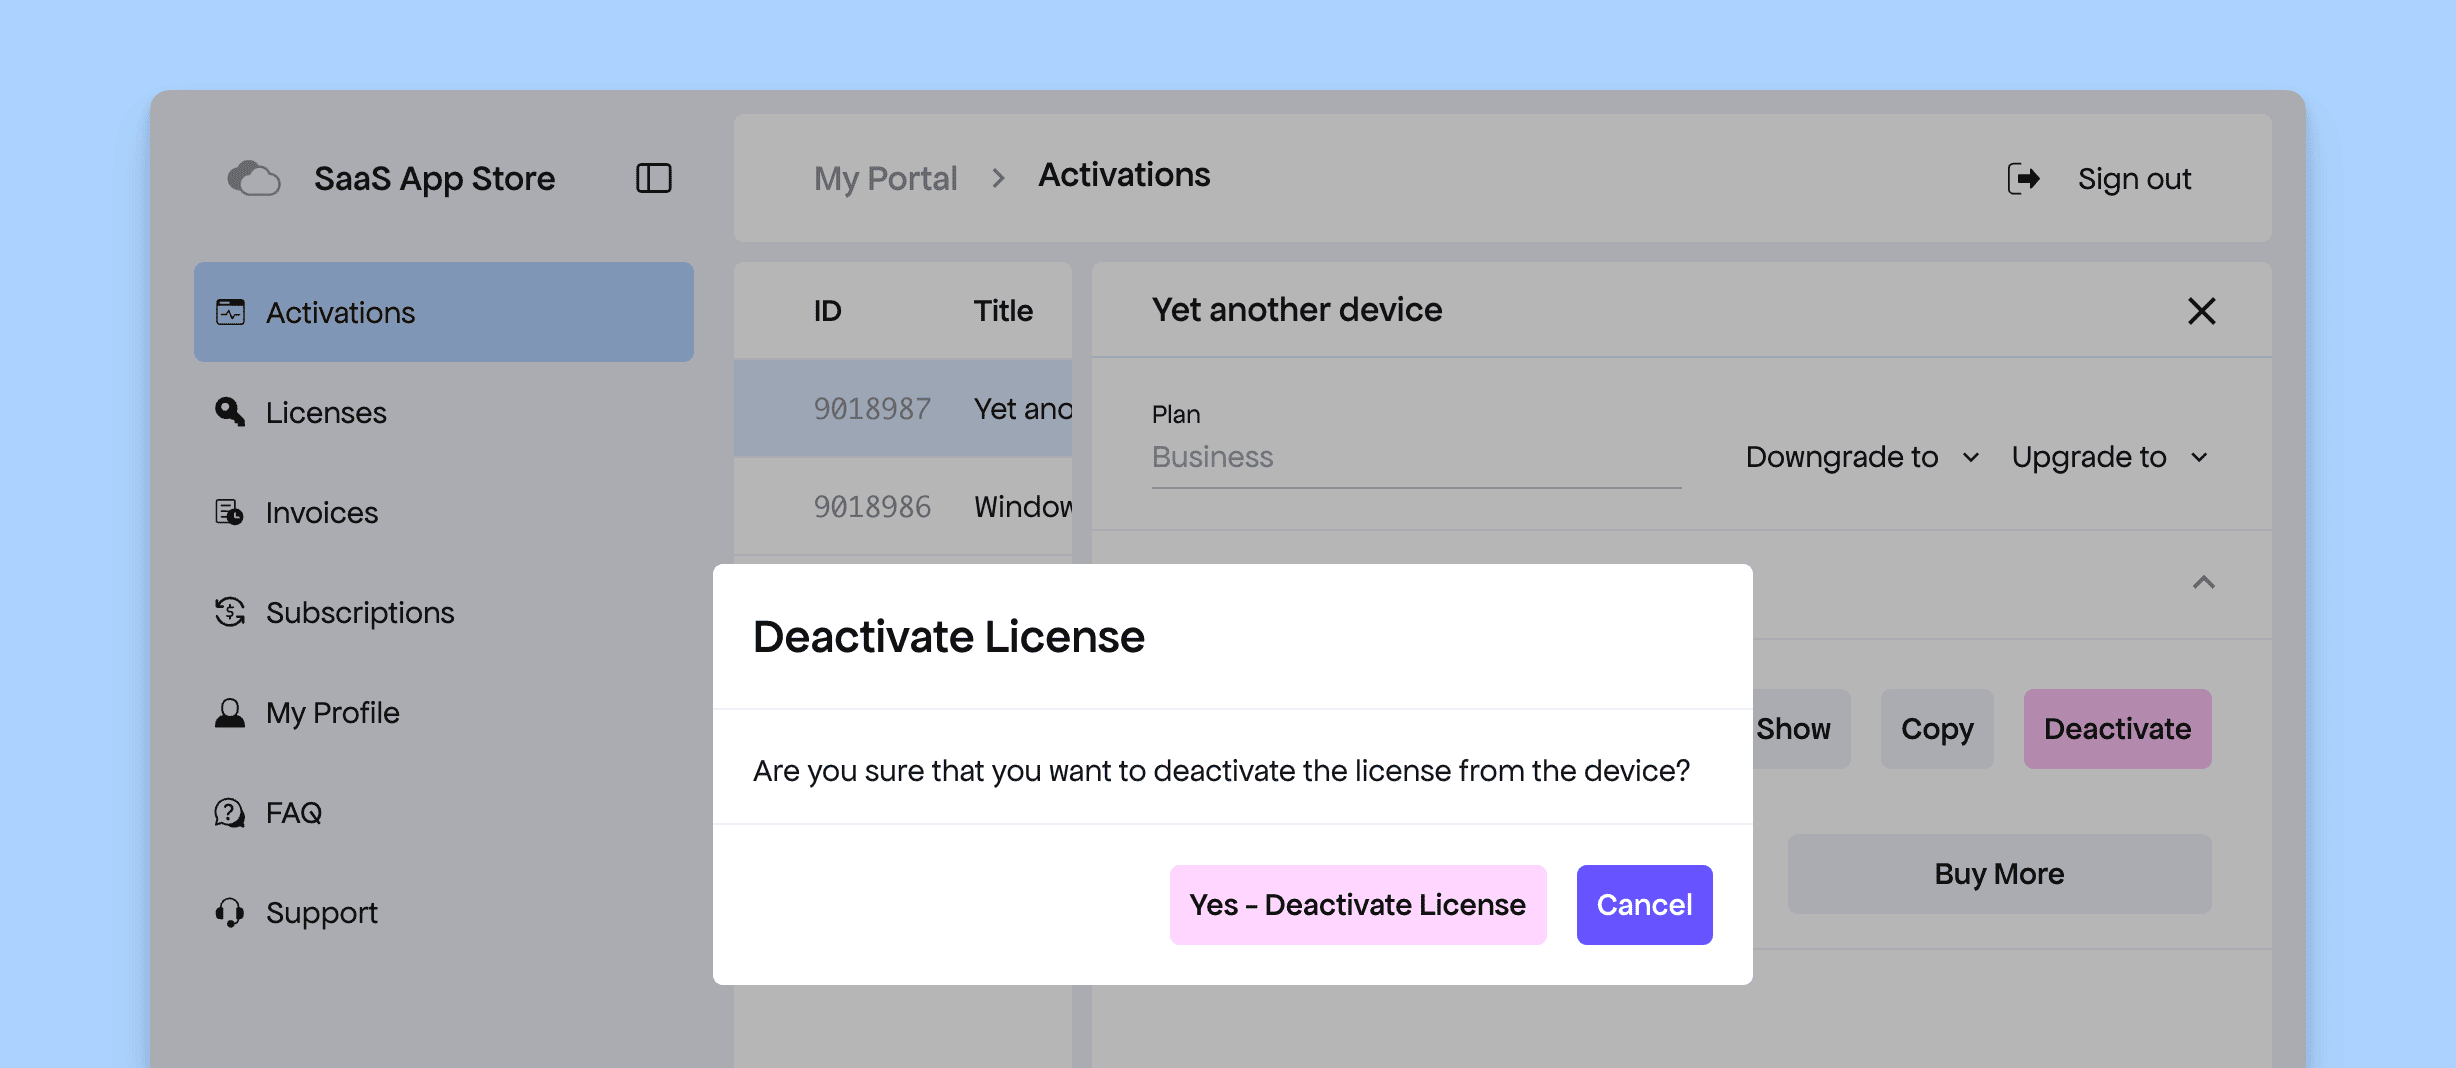Click the Sign out arrow icon
Image resolution: width=2456 pixels, height=1068 pixels.
tap(2023, 179)
